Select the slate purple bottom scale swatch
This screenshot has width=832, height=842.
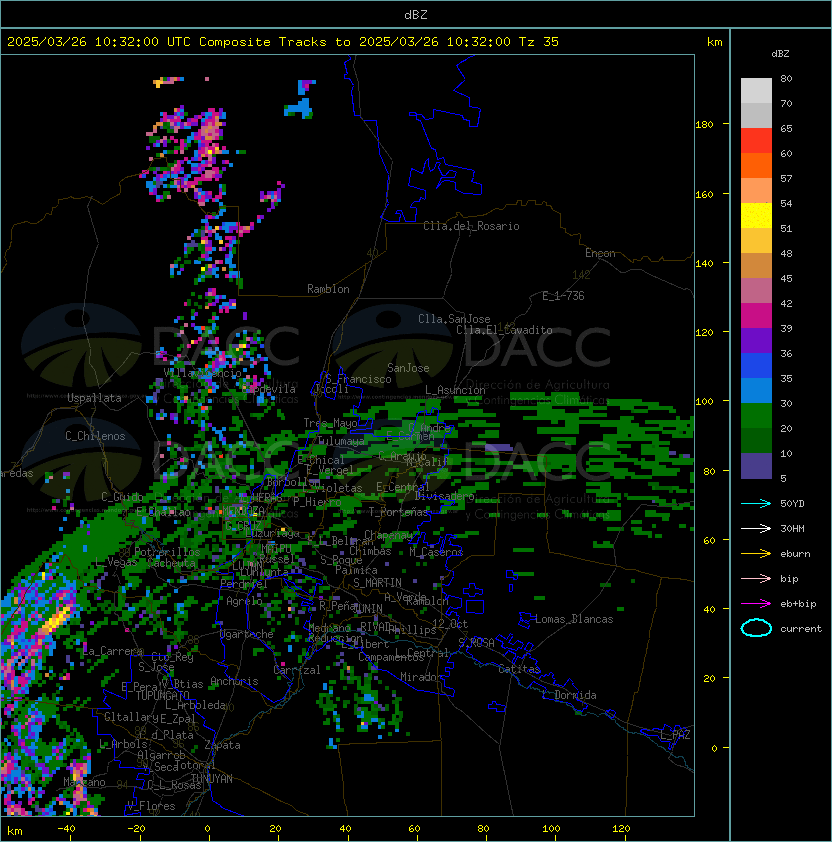tap(756, 466)
